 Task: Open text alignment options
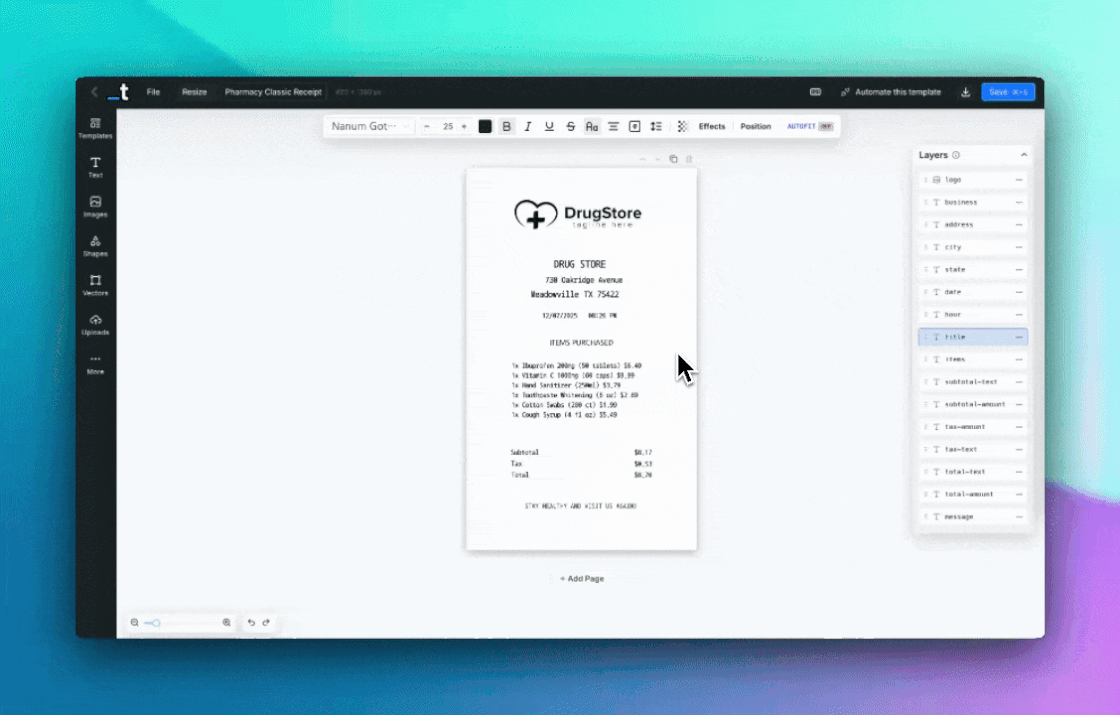coord(613,127)
